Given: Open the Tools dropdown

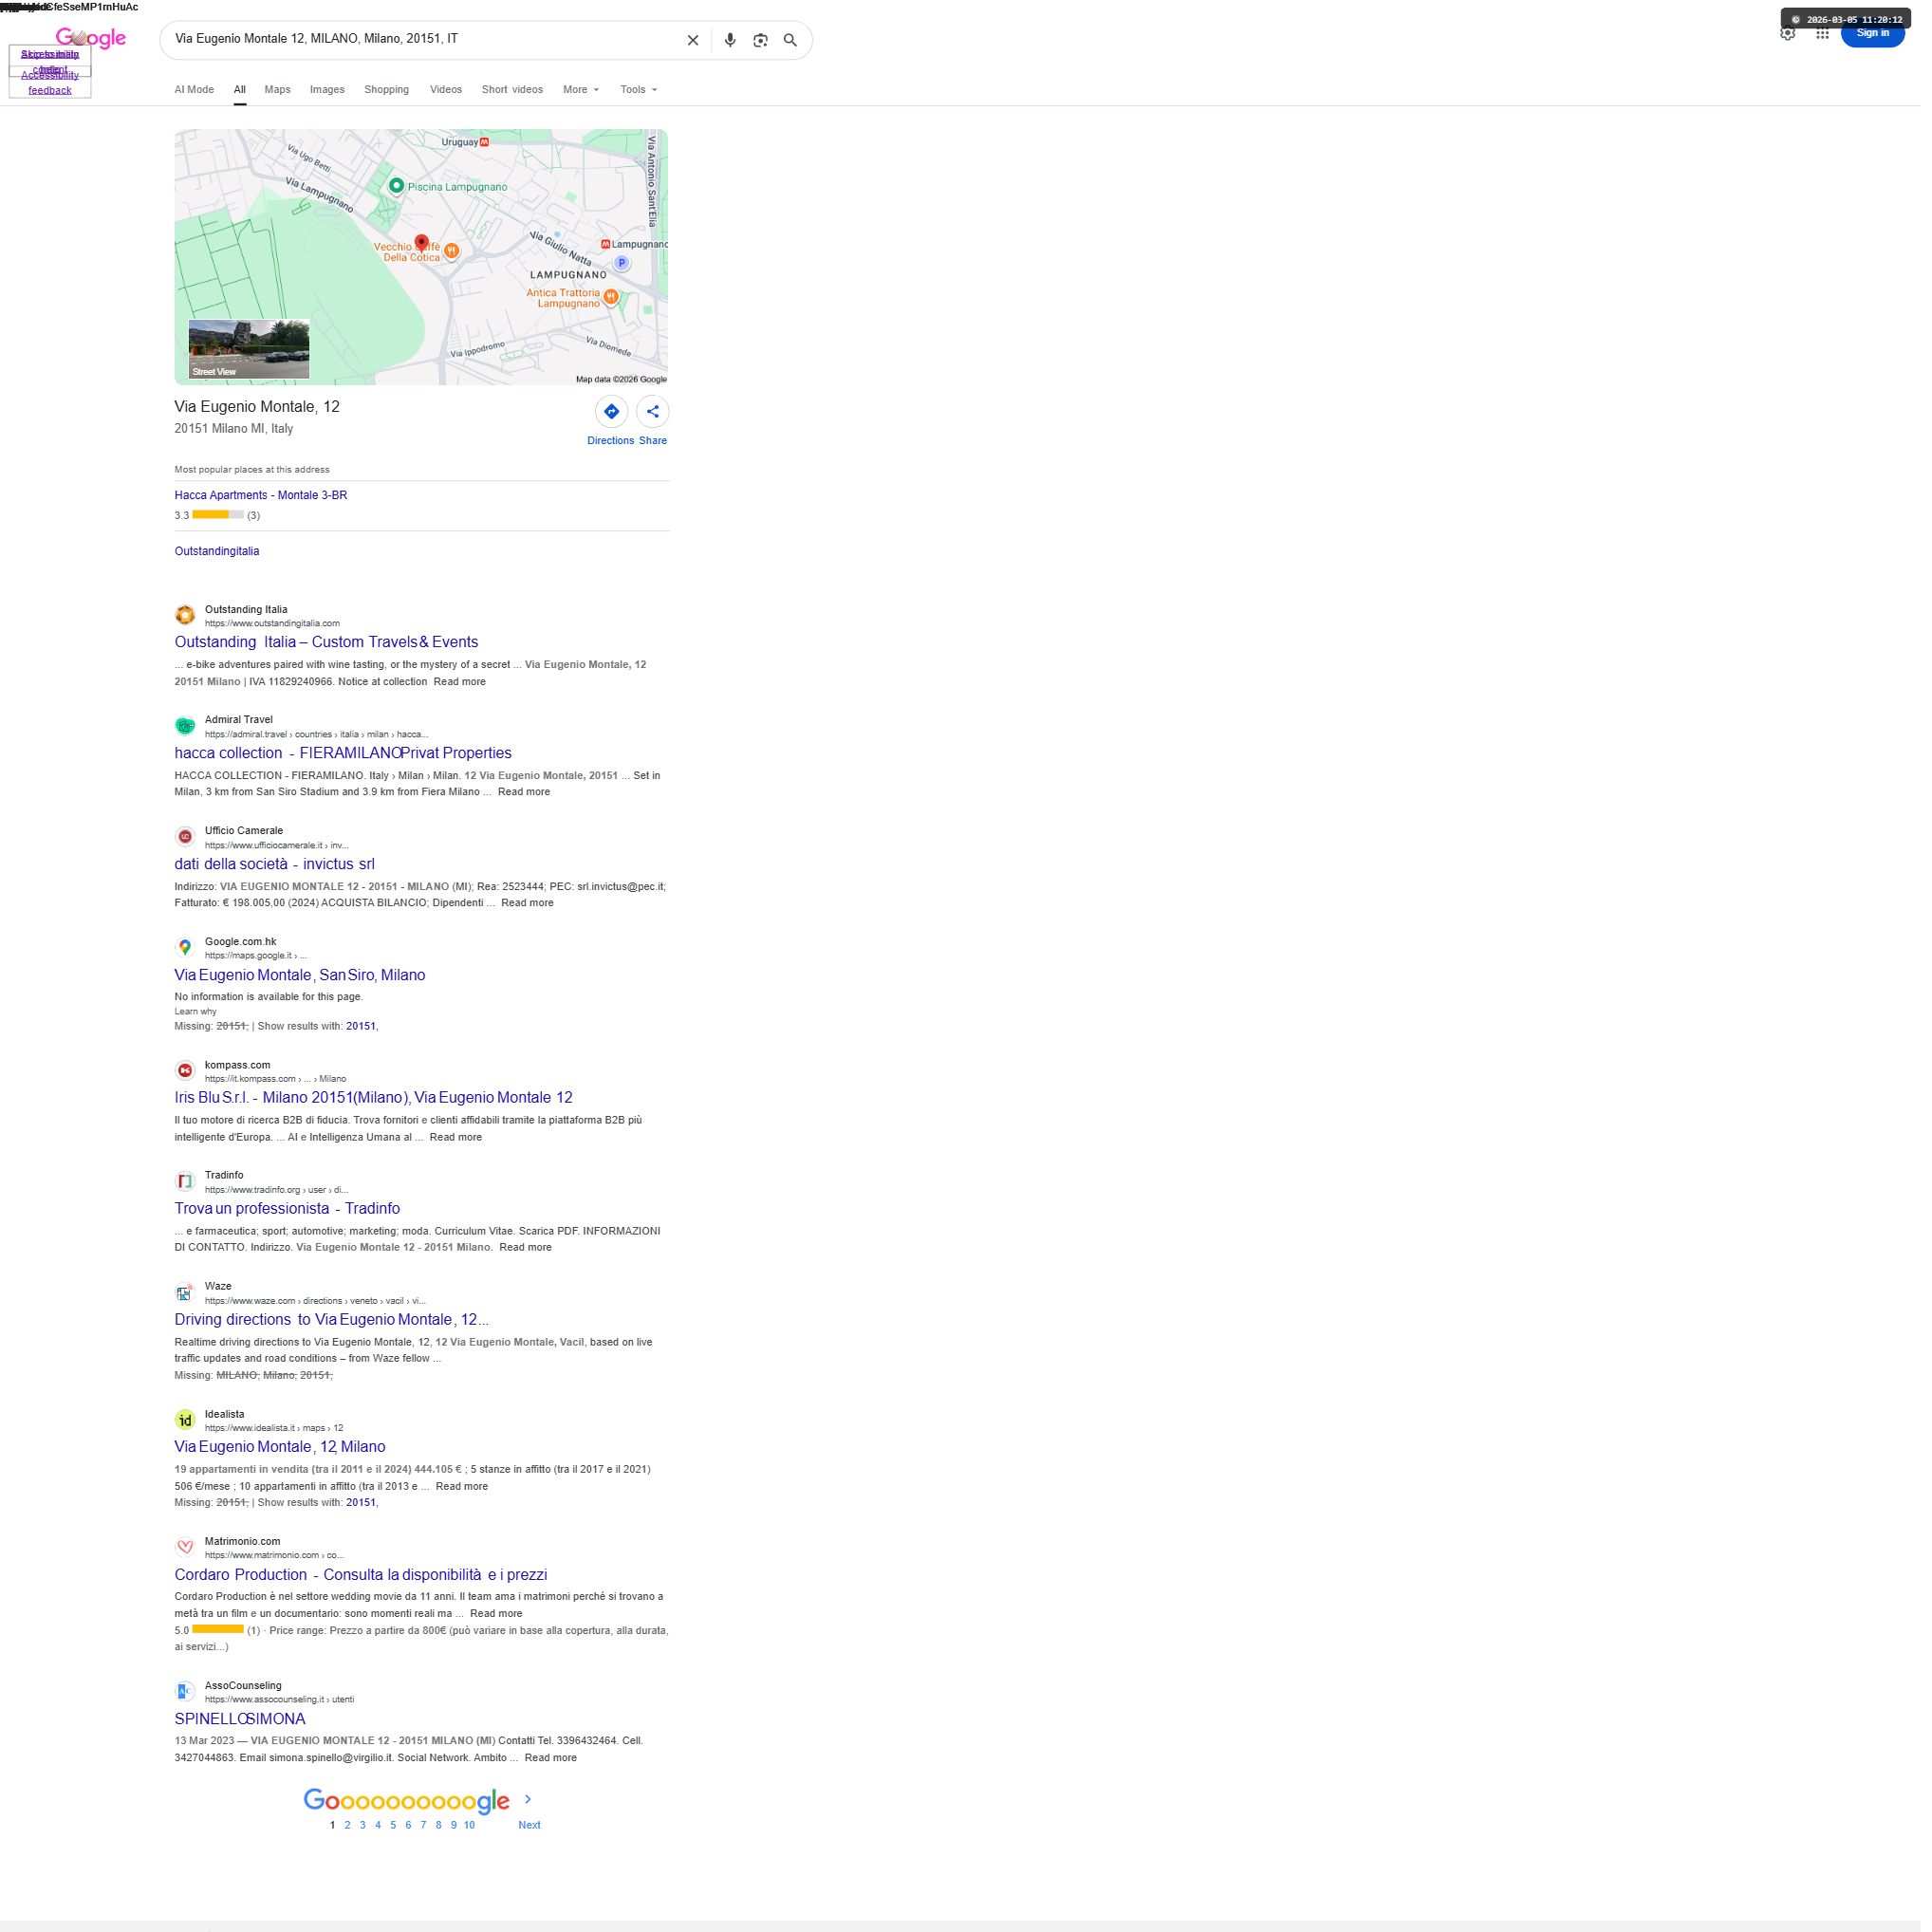Looking at the screenshot, I should point(642,90).
